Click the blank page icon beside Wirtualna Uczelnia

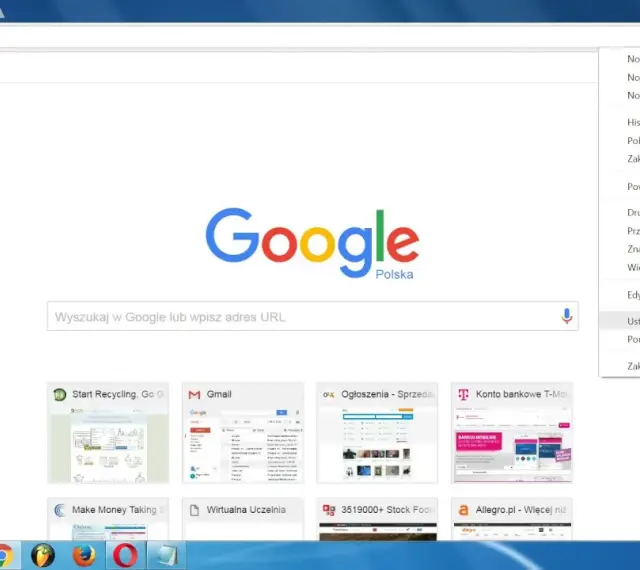pos(194,510)
